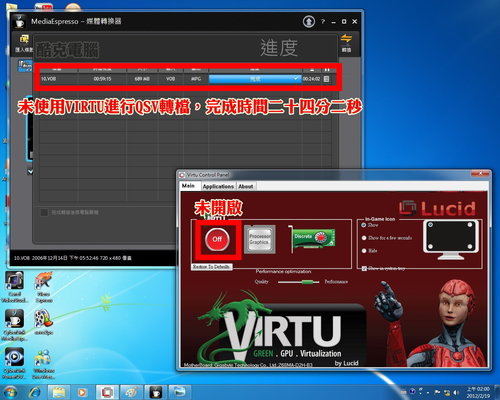Image resolution: width=500 pixels, height=400 pixels.
Task: Click the Action Center flag tray icon
Action: click(438, 392)
